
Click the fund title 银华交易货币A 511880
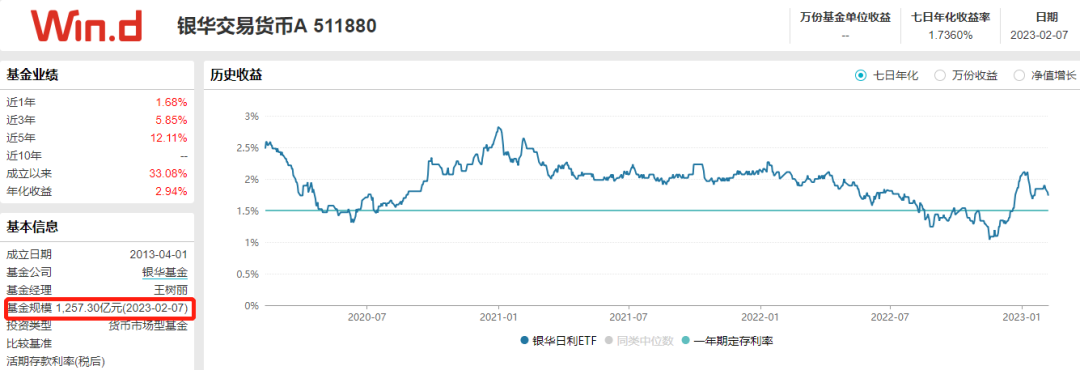pos(277,26)
